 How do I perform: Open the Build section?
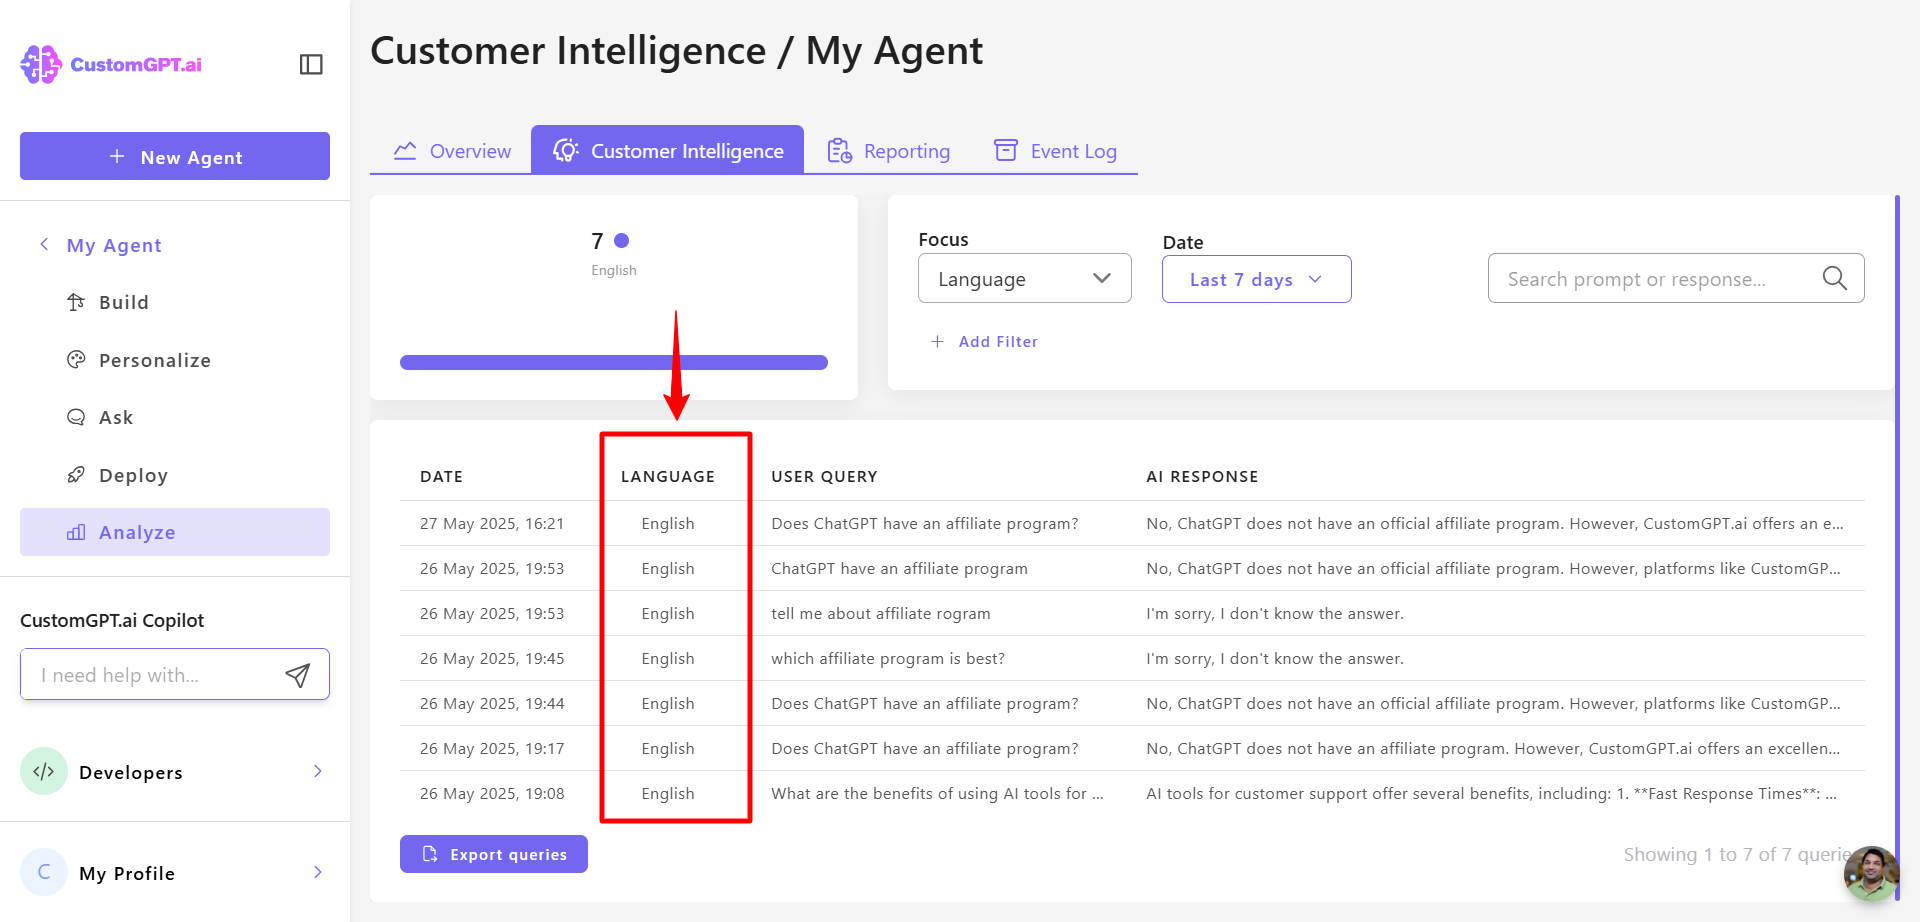[124, 302]
